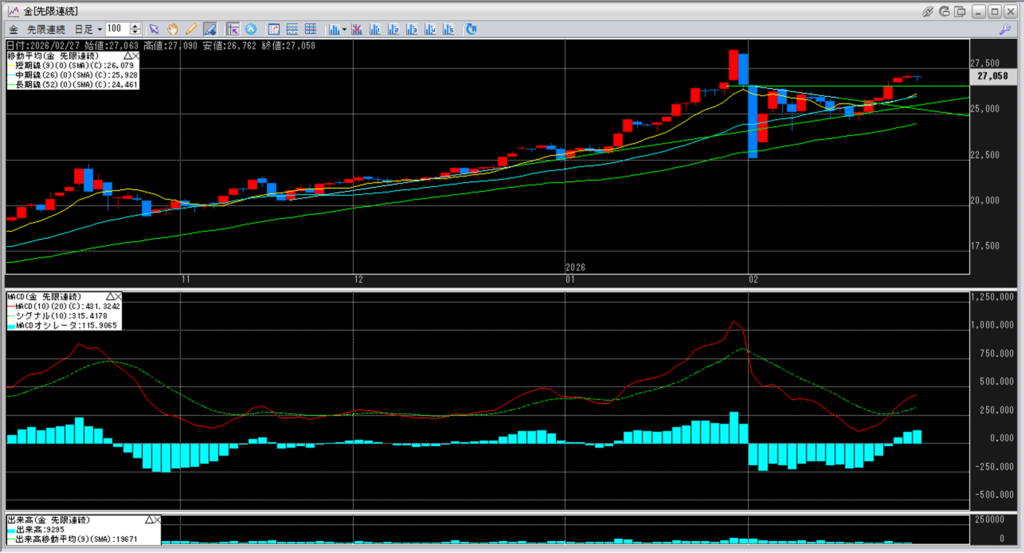The image size is (1024, 553).
Task: Click the blue circular up-arrow icon
Action: click(x=250, y=29)
